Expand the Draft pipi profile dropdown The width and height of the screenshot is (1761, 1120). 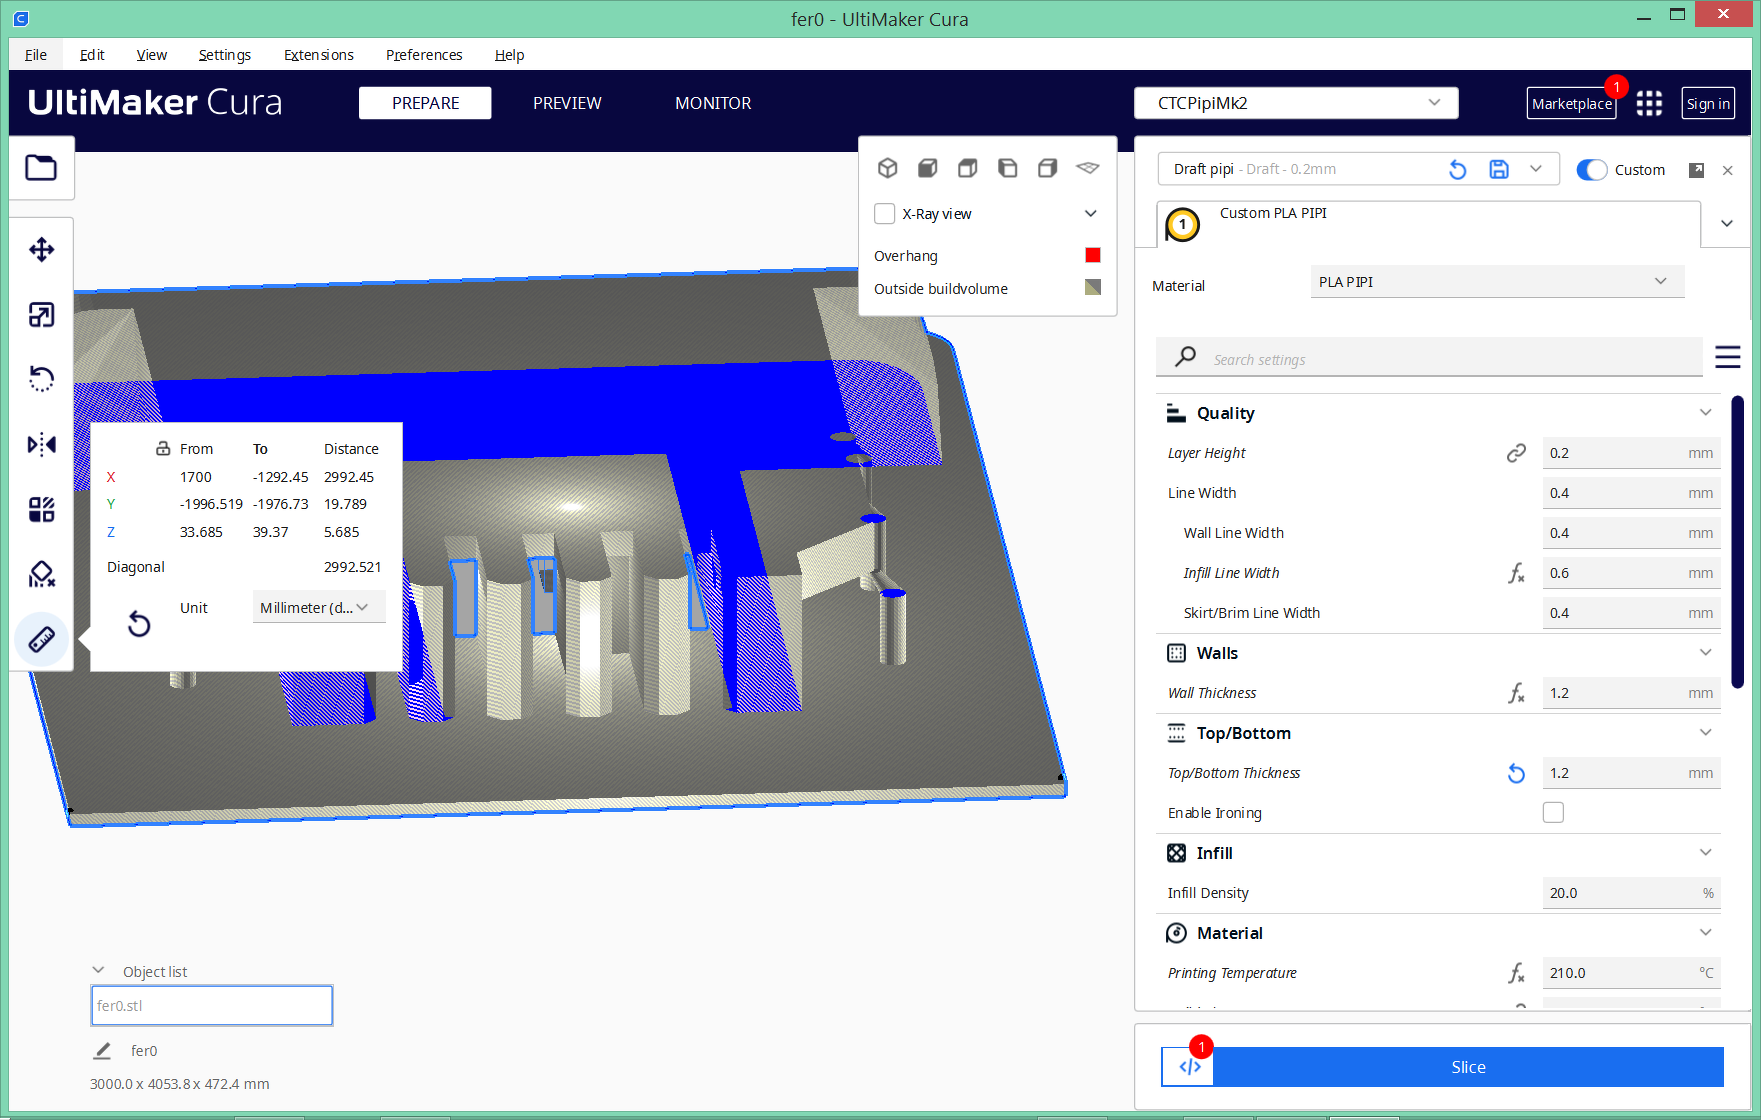[x=1536, y=170]
